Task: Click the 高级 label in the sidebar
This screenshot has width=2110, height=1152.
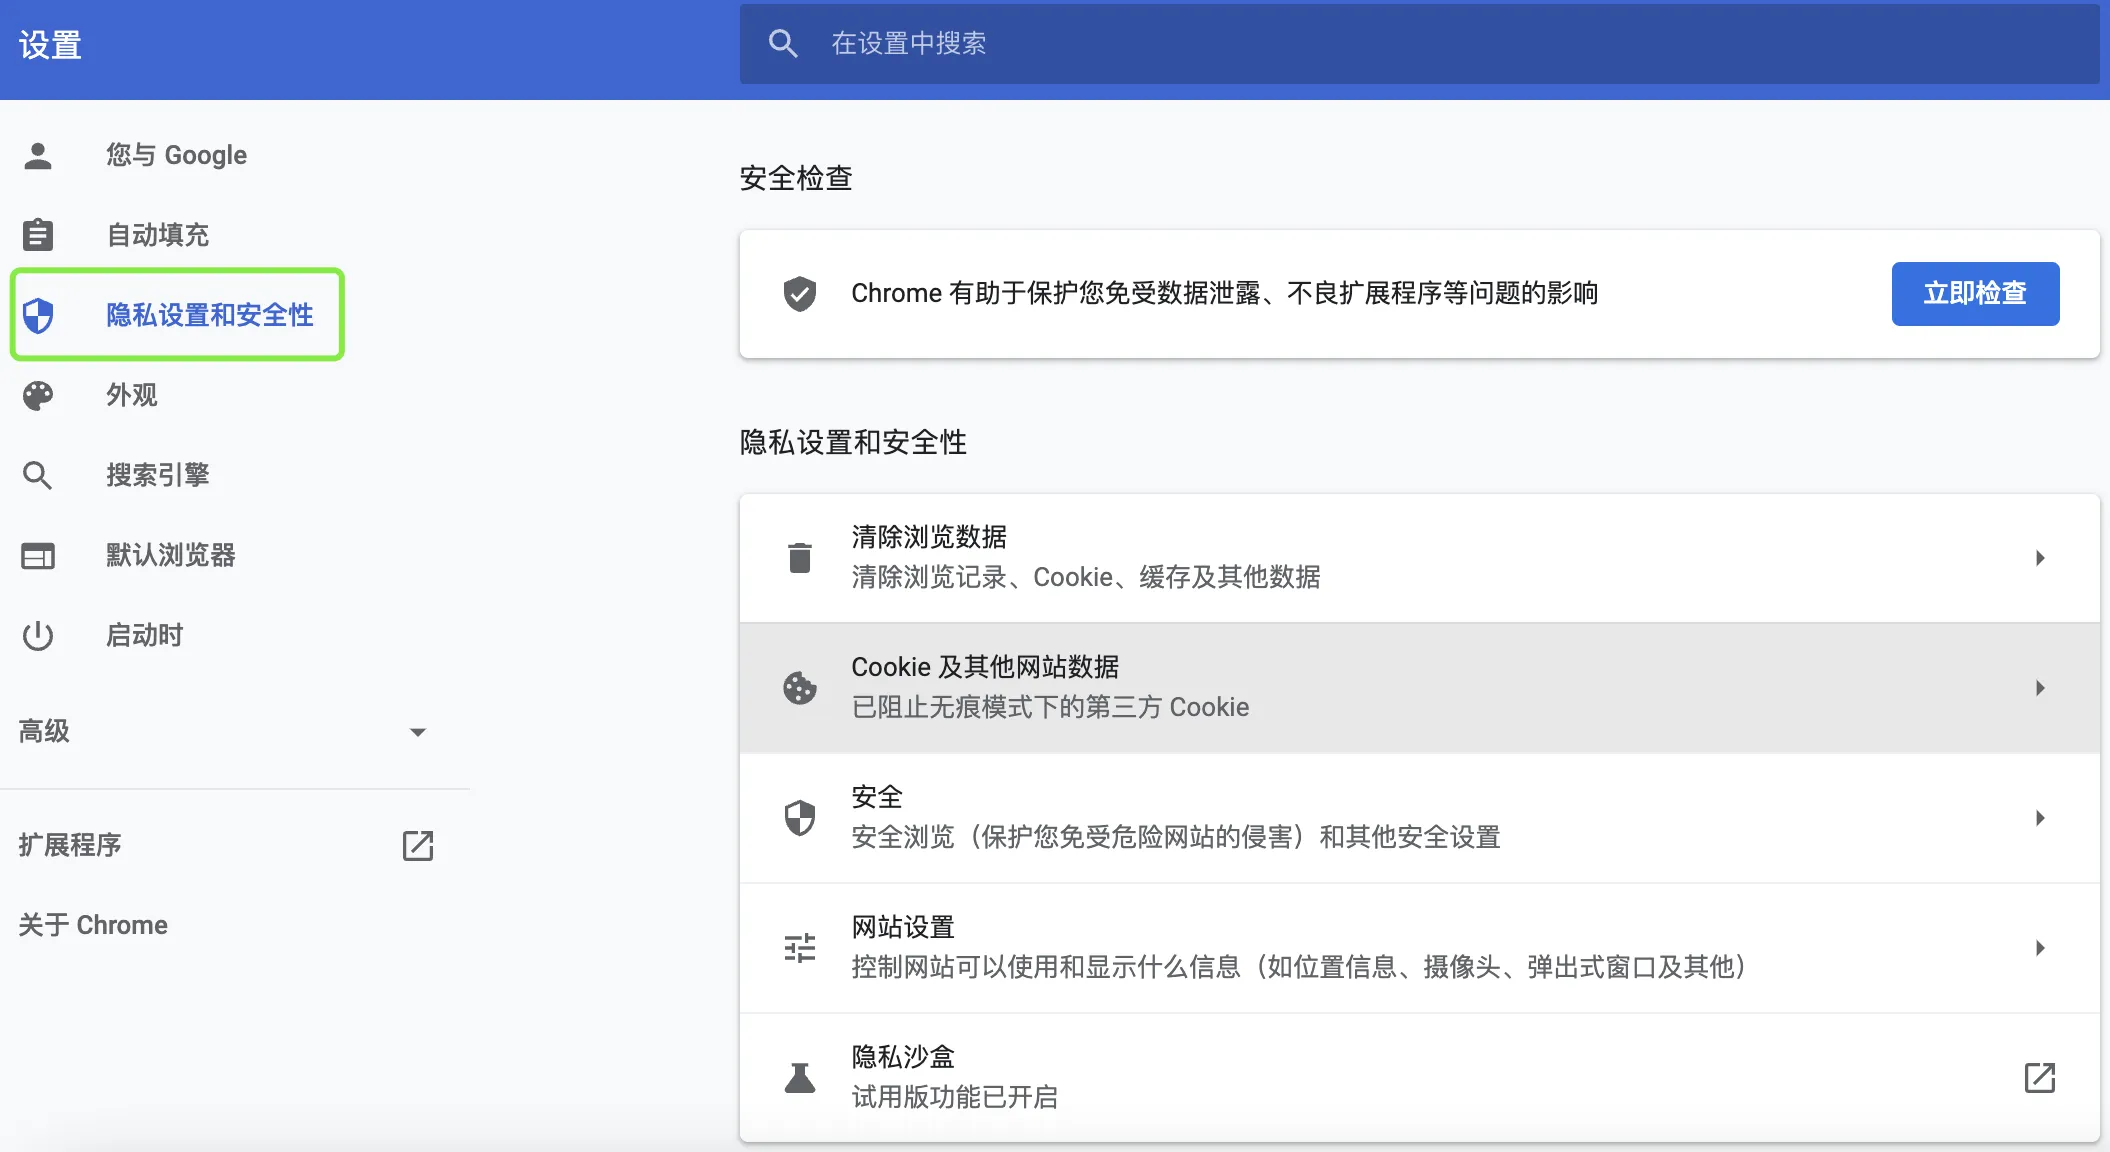Action: pos(44,731)
